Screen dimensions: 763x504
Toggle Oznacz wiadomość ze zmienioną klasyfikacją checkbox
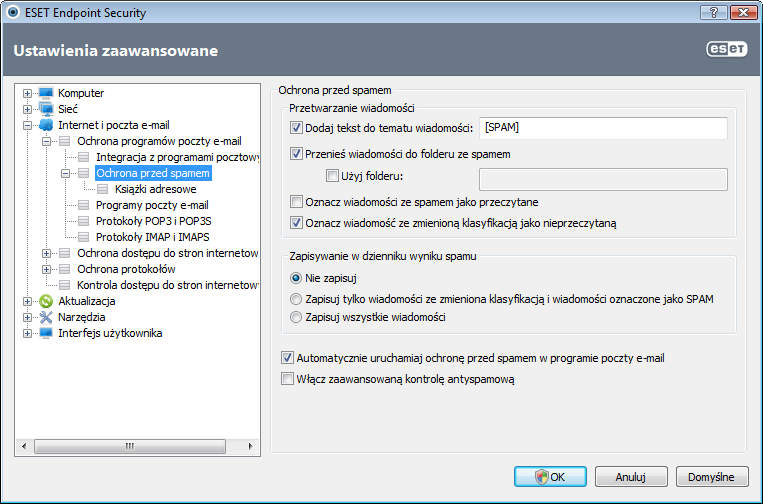point(296,223)
